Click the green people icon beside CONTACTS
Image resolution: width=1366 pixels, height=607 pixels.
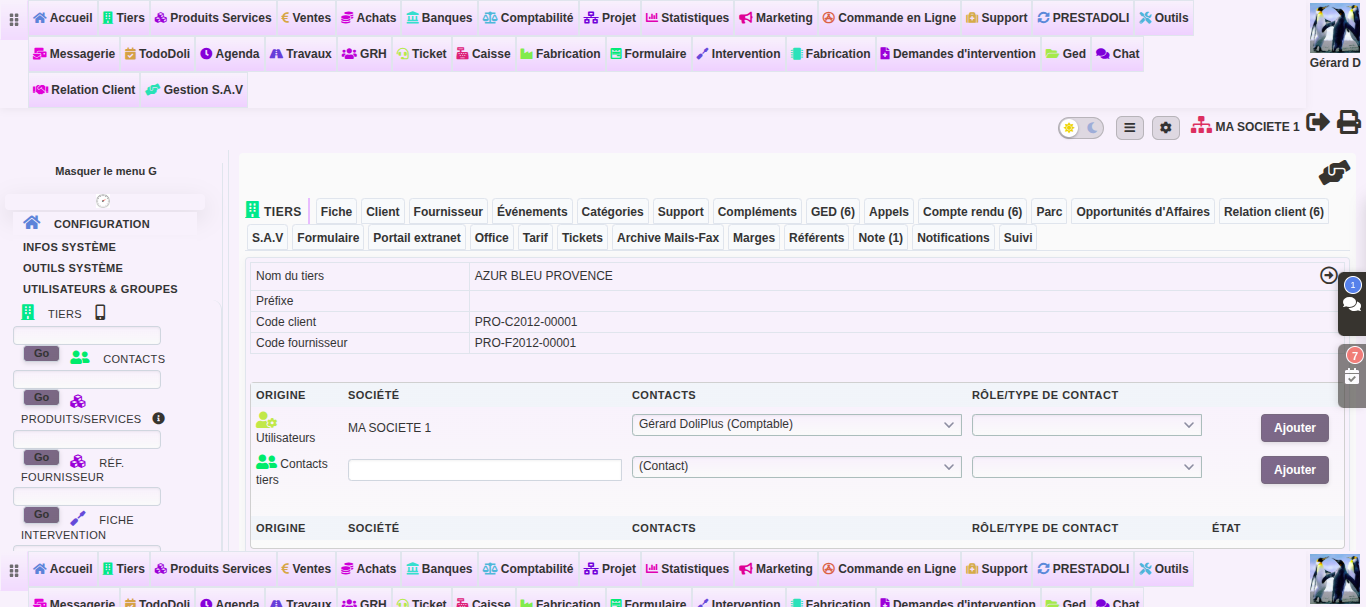click(x=80, y=357)
